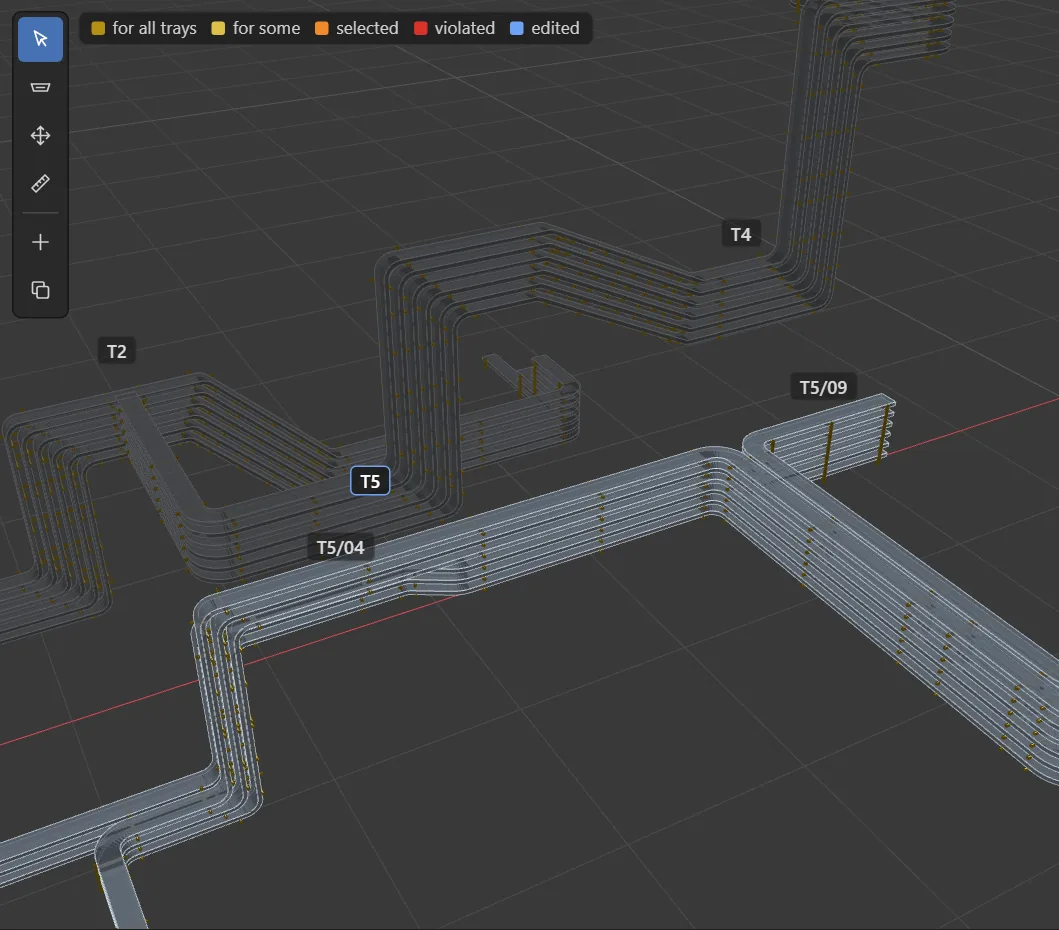Activate the move tool with four arrows

41,136
